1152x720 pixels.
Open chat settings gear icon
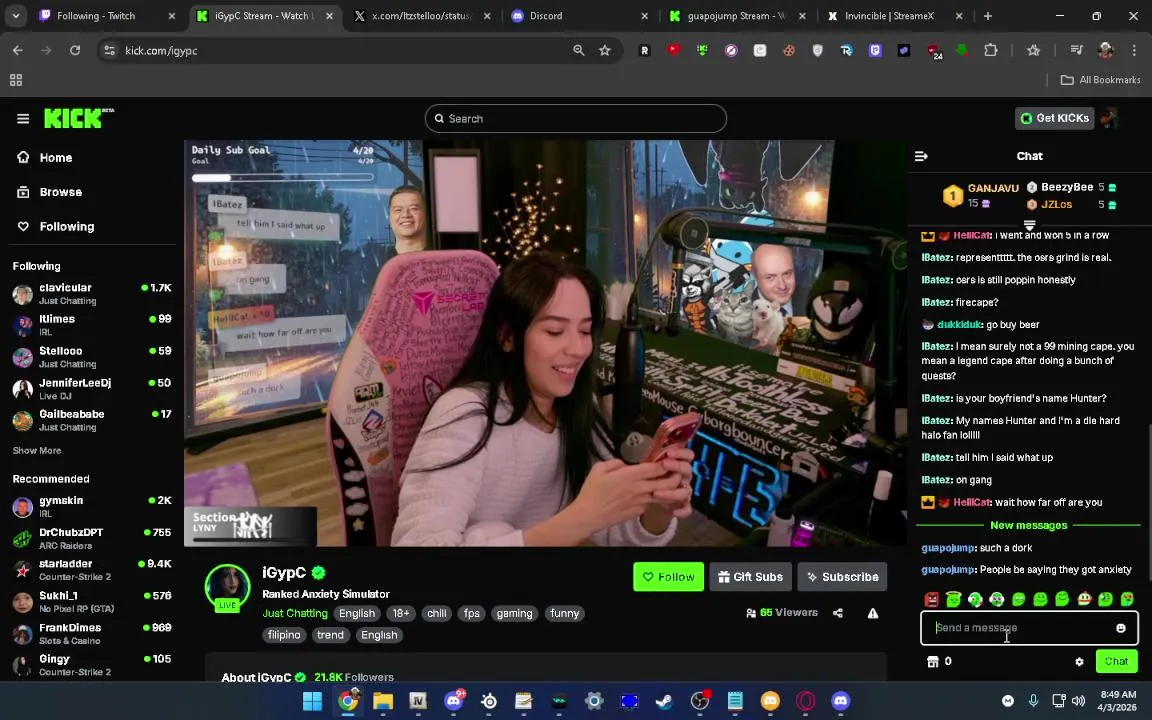1079,661
